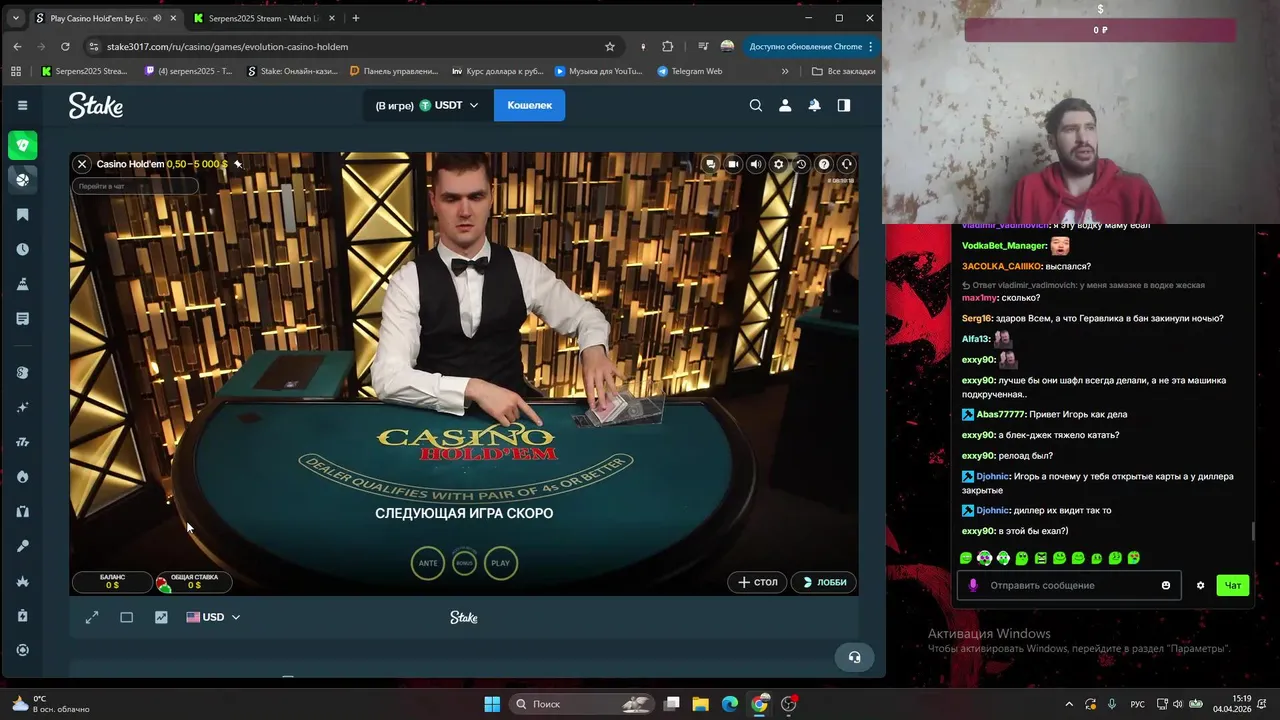Reload the page in Chrome
Image resolution: width=1280 pixels, height=720 pixels.
click(65, 46)
